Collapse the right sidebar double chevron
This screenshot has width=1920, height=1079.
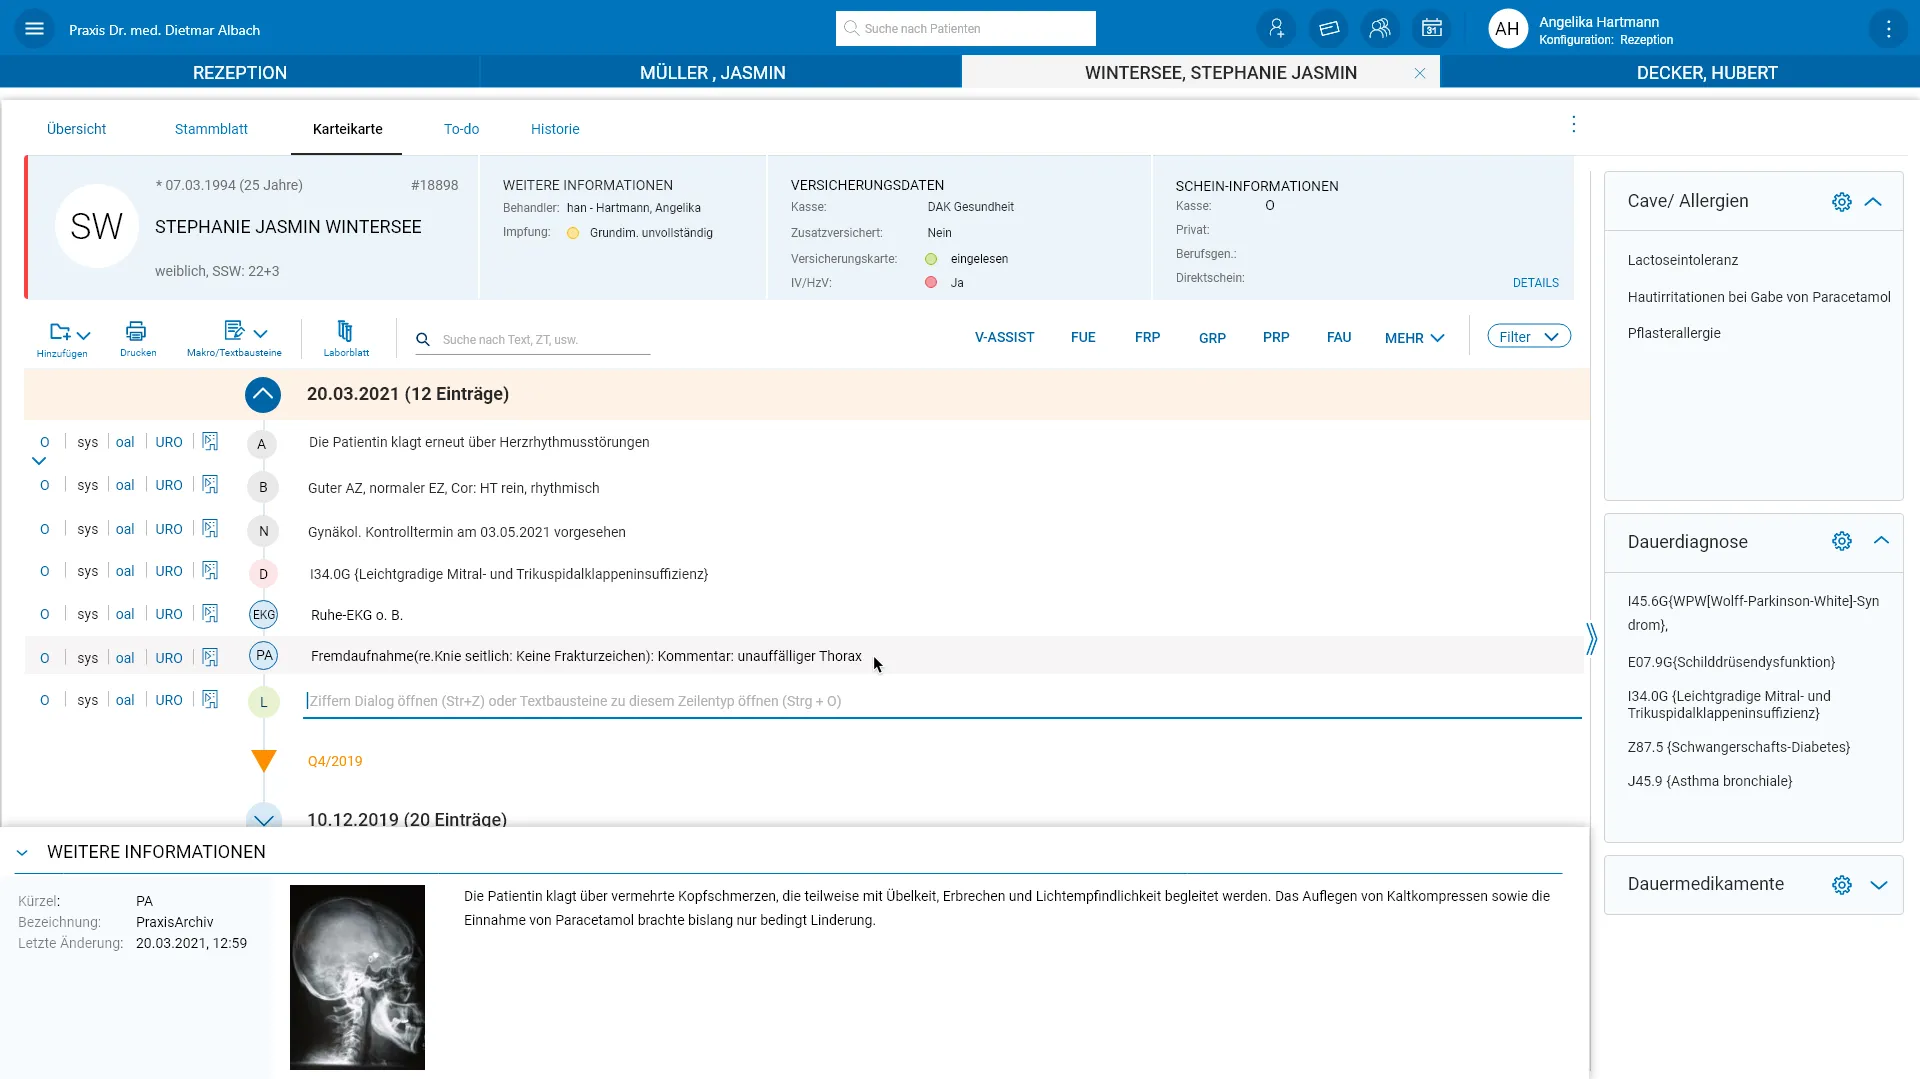click(x=1591, y=639)
